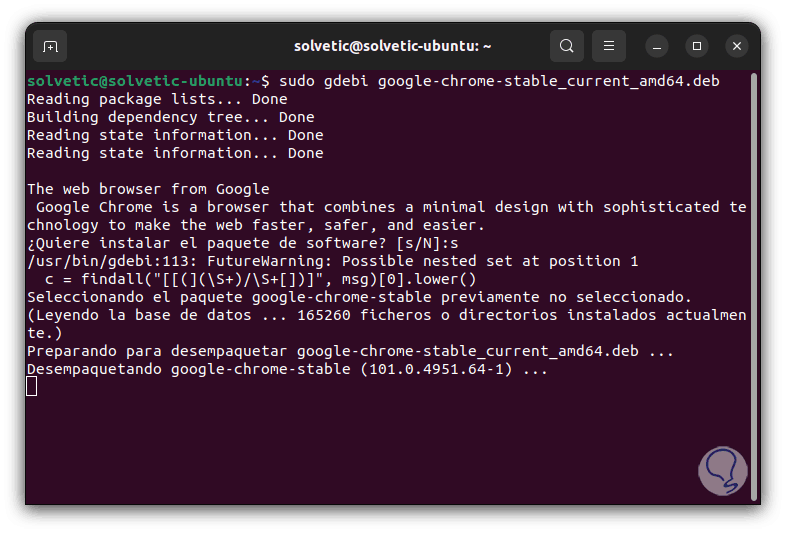Screen dimensions: 786x533
Task: Open a new terminal tab
Action: click(x=50, y=46)
